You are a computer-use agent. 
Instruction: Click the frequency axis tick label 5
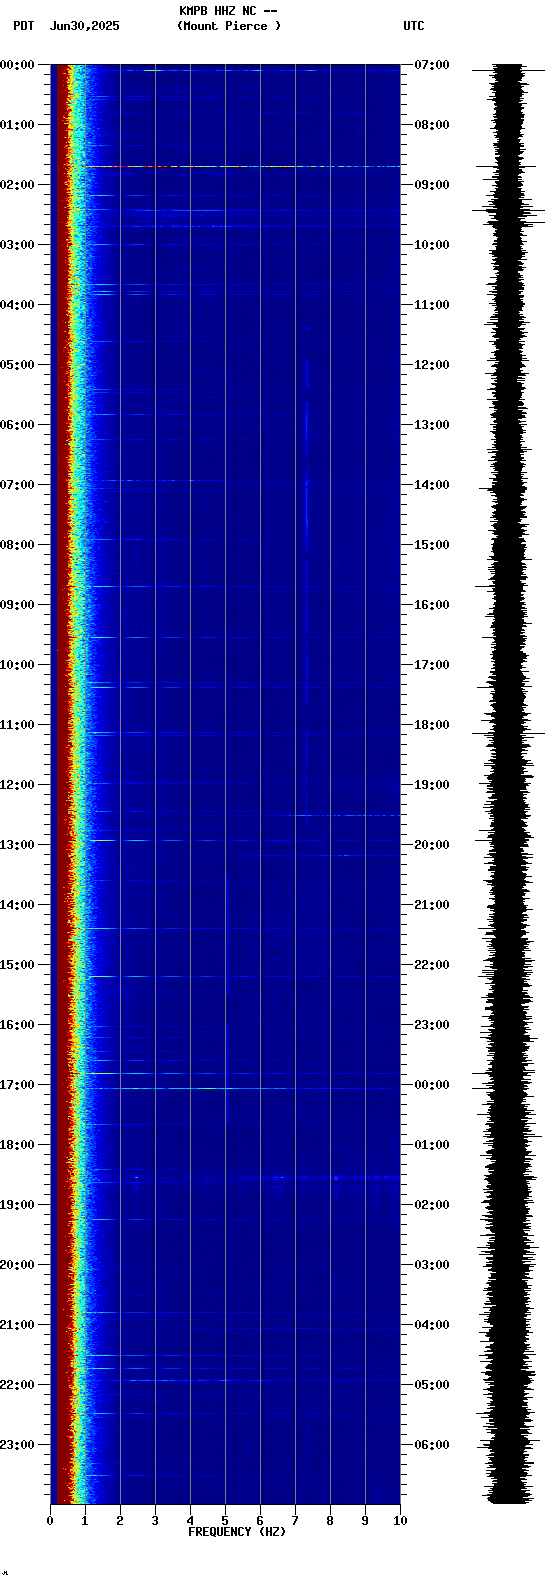pos(225,1521)
